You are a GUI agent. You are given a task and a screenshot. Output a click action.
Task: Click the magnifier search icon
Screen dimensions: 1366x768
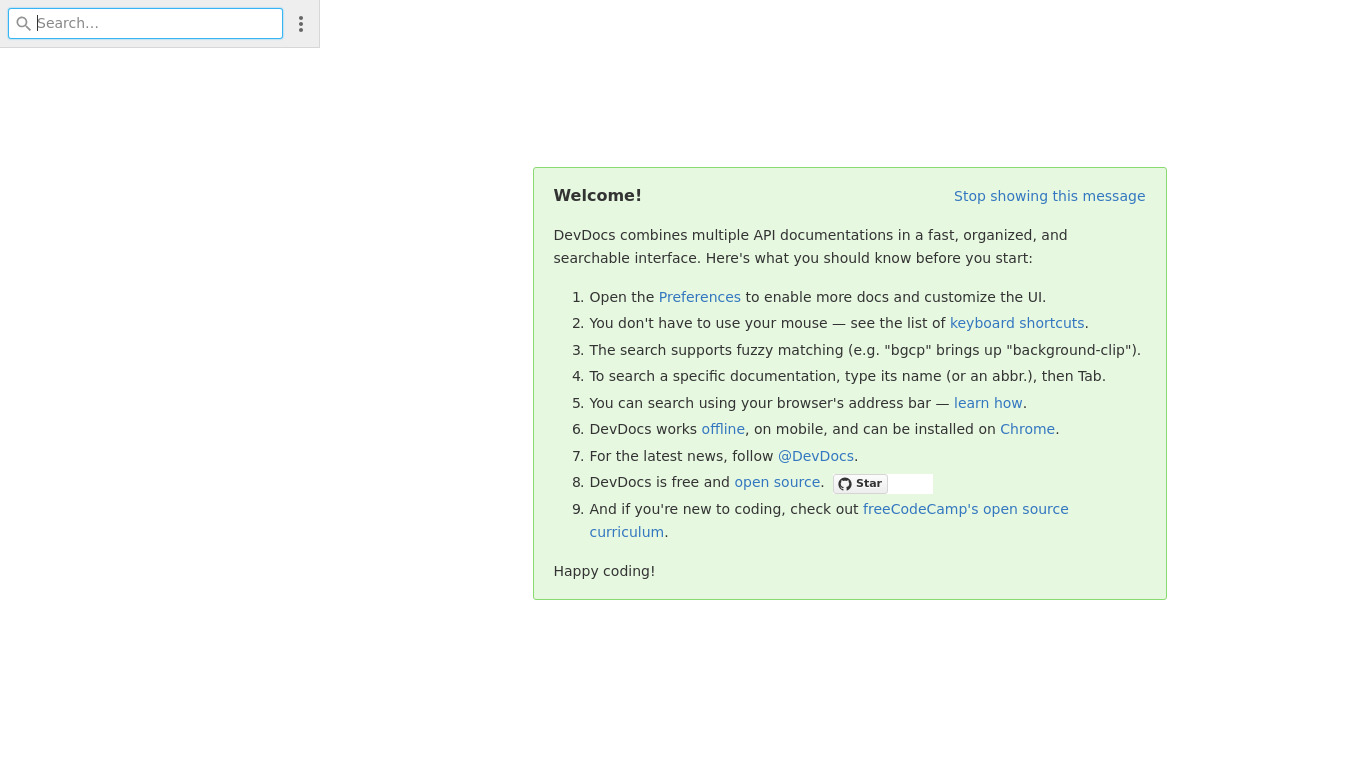(23, 23)
